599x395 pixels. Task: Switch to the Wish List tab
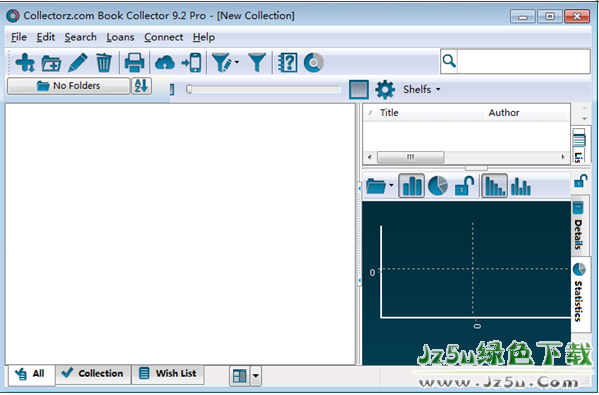pos(168,373)
